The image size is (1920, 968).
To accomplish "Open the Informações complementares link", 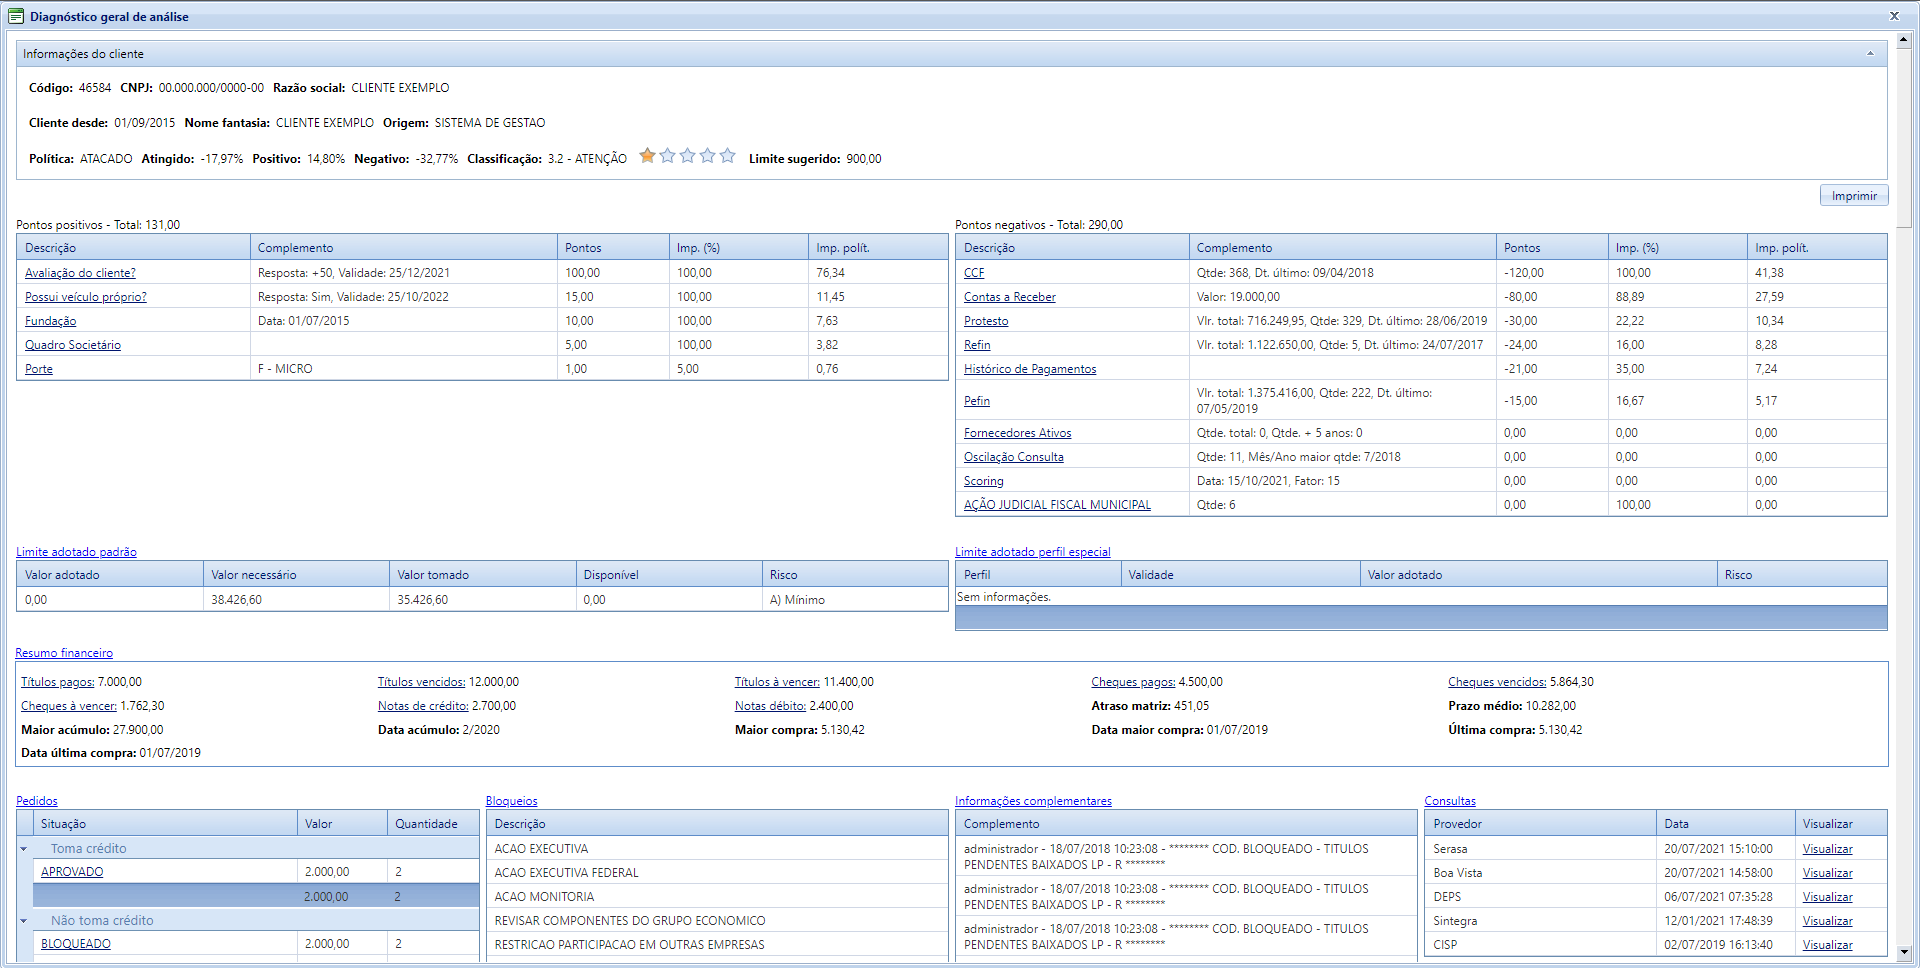I will click(x=1033, y=801).
